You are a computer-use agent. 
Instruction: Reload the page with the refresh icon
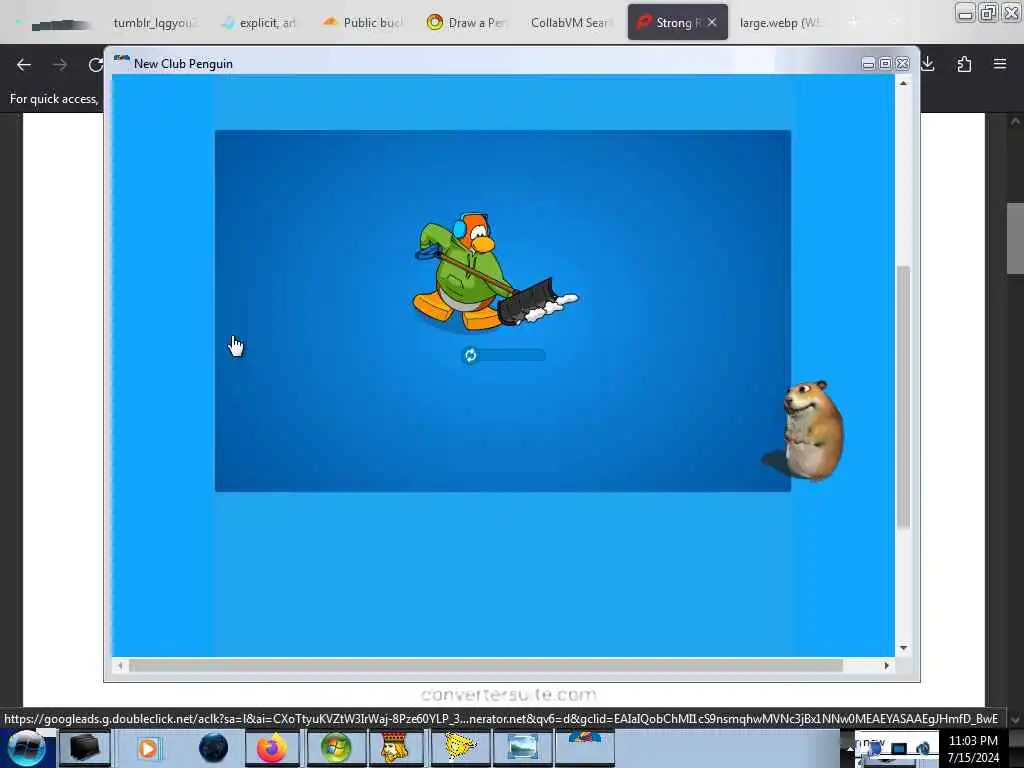pos(95,65)
